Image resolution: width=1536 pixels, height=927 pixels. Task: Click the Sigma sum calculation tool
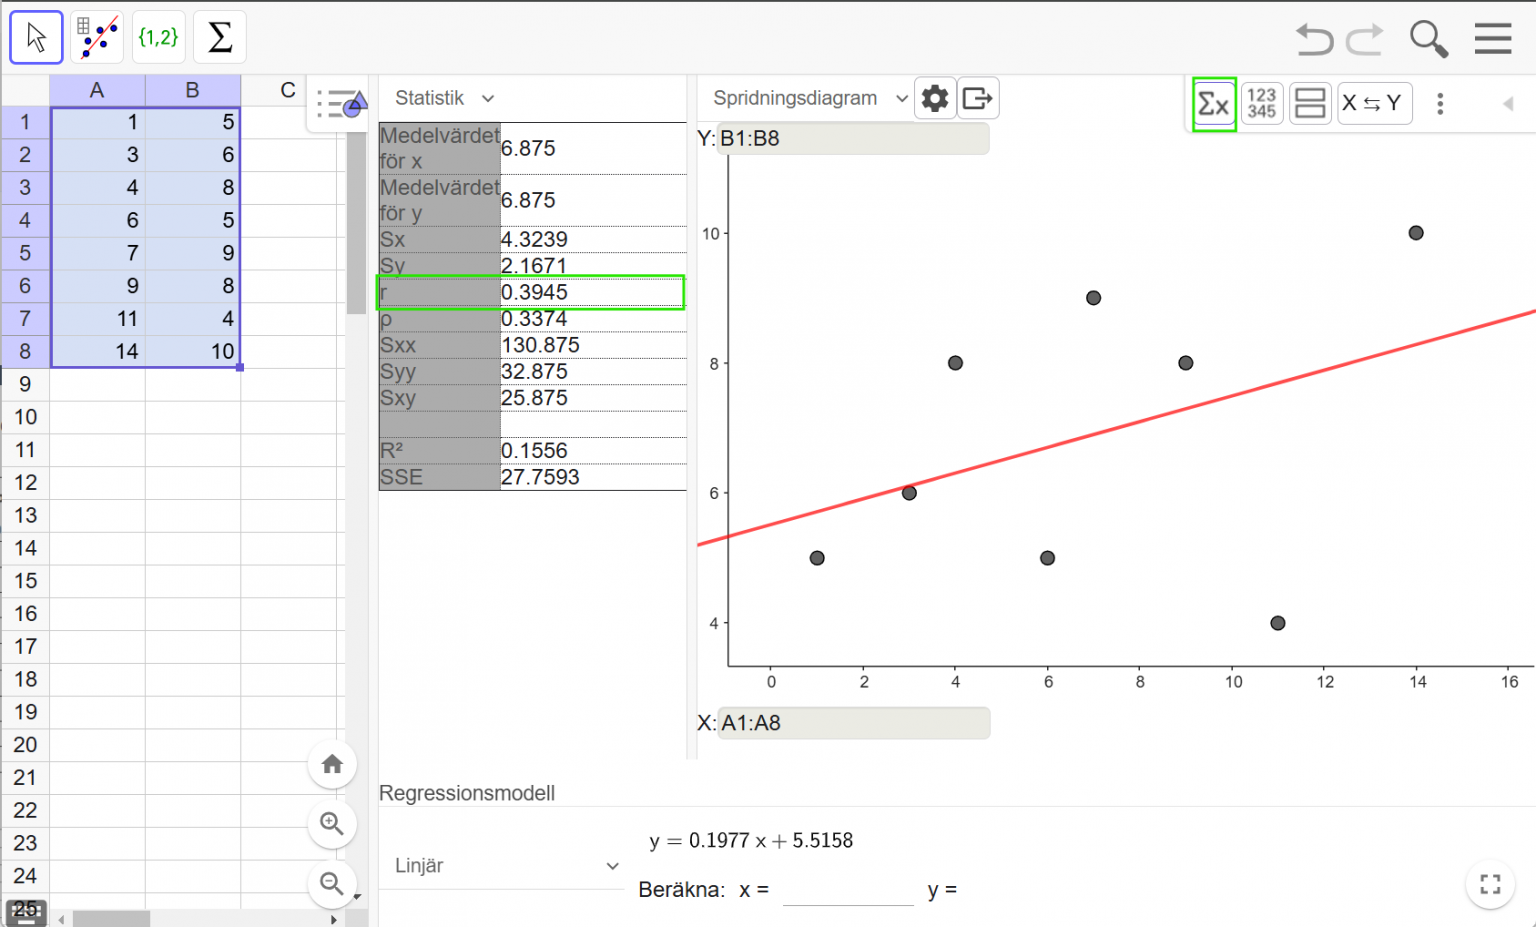pos(219,35)
